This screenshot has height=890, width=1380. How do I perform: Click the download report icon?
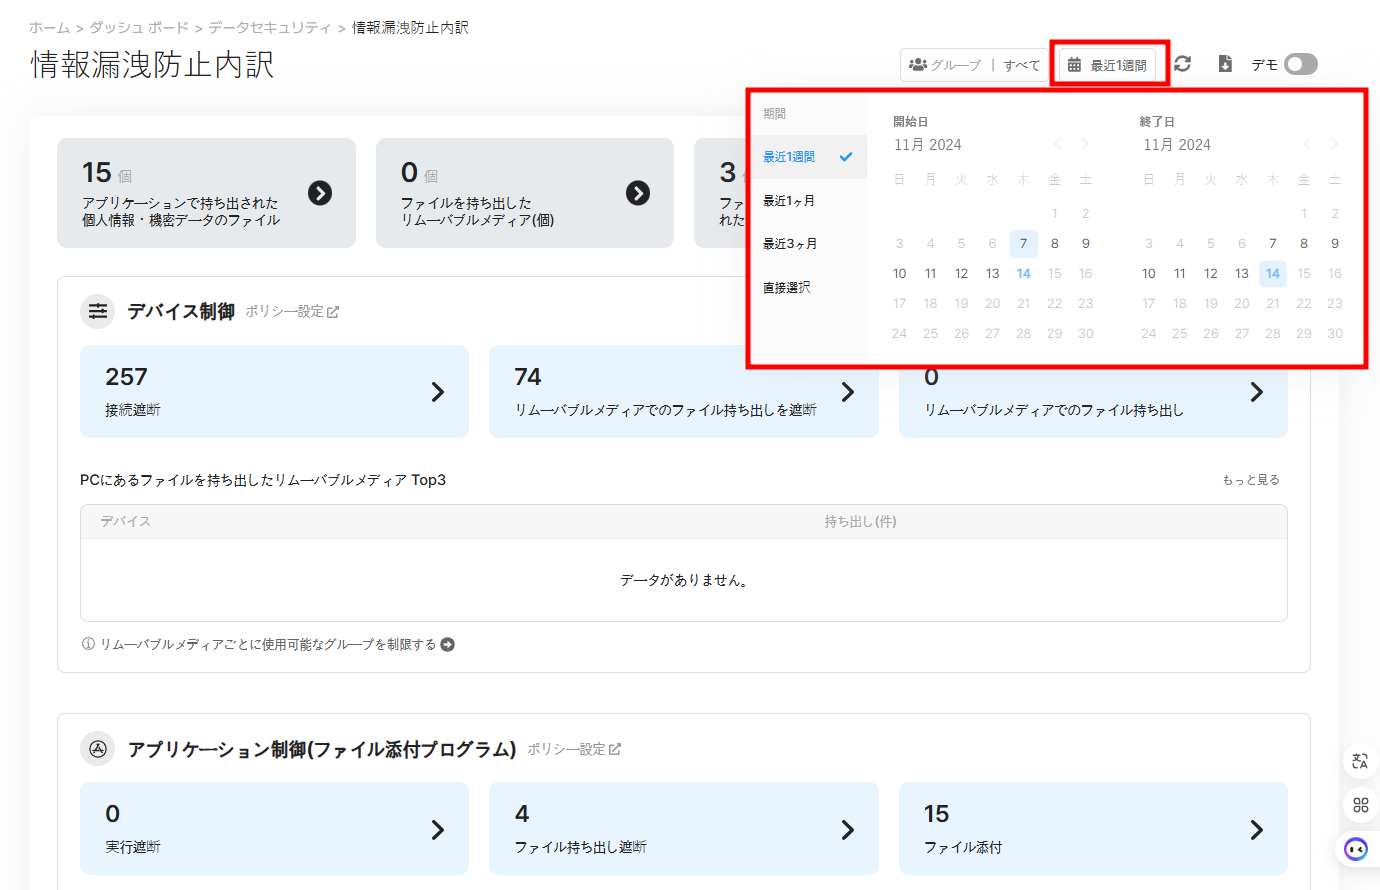pos(1225,64)
